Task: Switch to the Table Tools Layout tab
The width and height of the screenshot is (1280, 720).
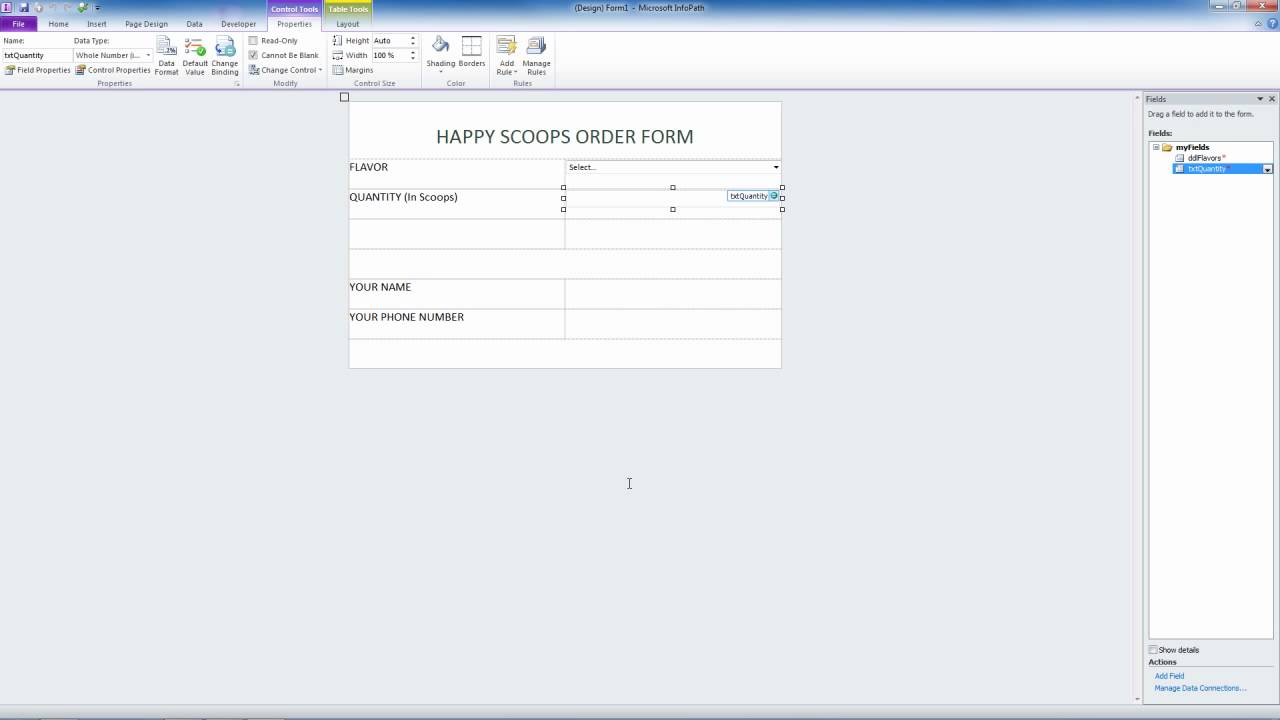Action: [347, 24]
